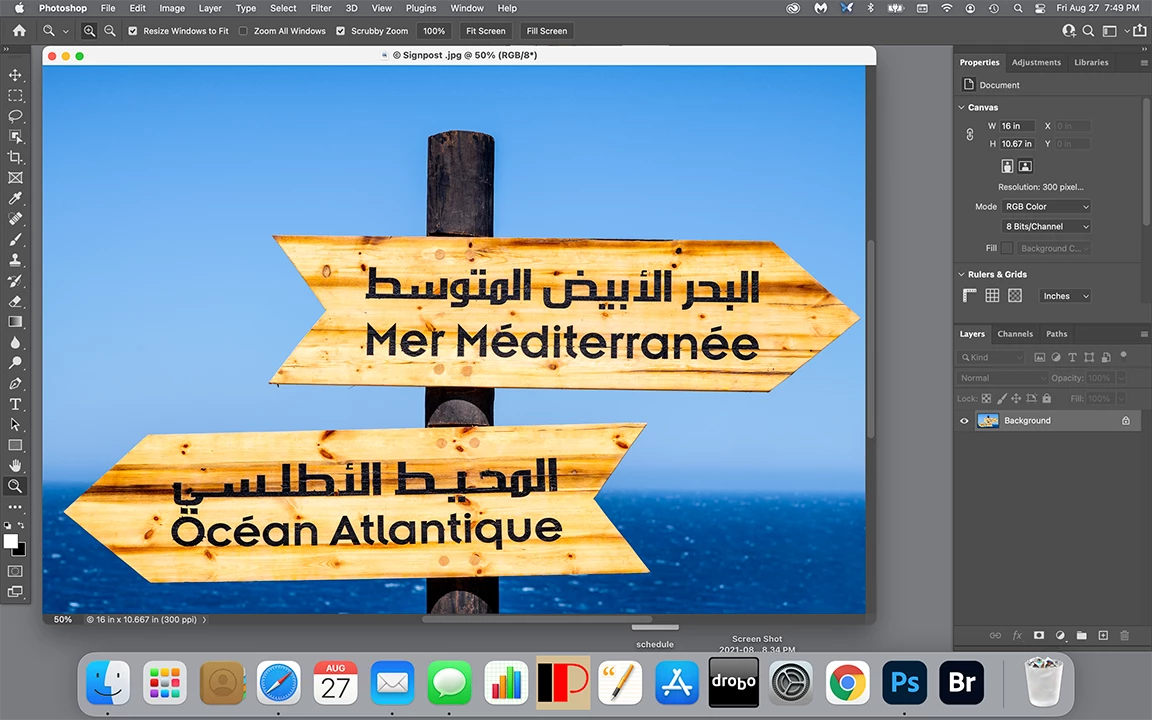This screenshot has height=720, width=1152.
Task: Open Zoom tool preset picker arrow
Action: (65, 31)
